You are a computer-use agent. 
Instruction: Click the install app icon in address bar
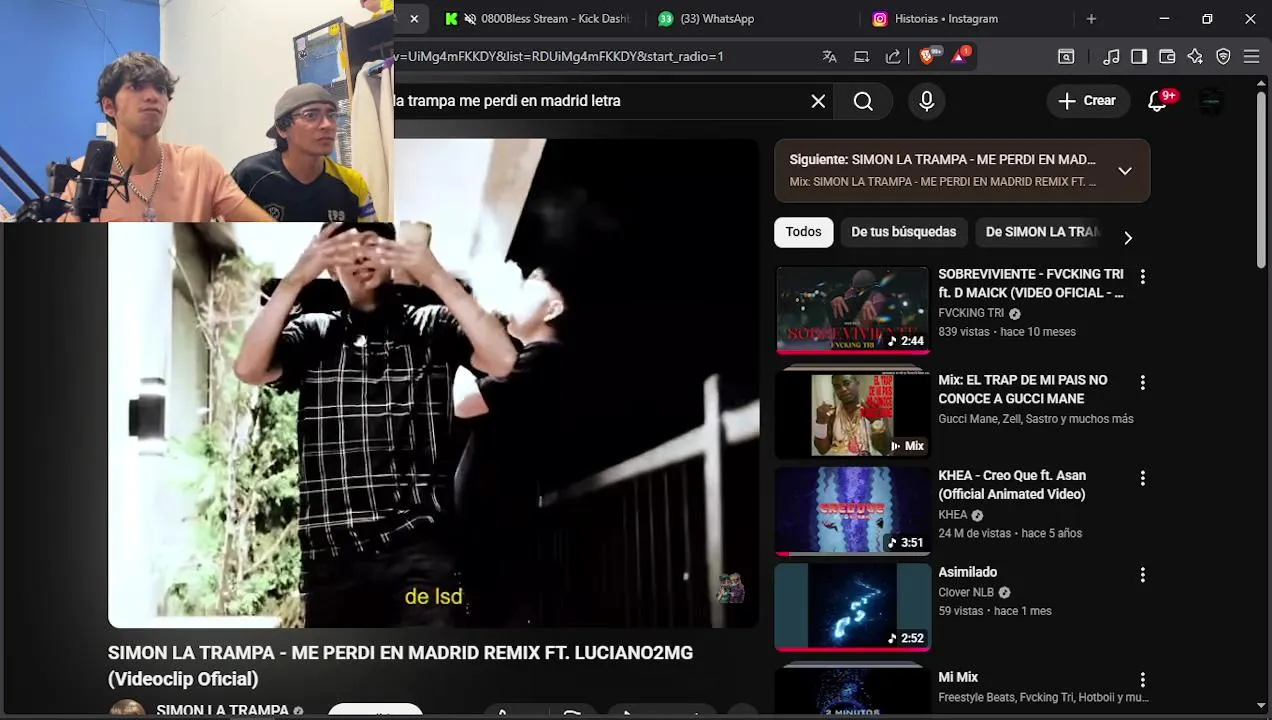click(x=861, y=57)
